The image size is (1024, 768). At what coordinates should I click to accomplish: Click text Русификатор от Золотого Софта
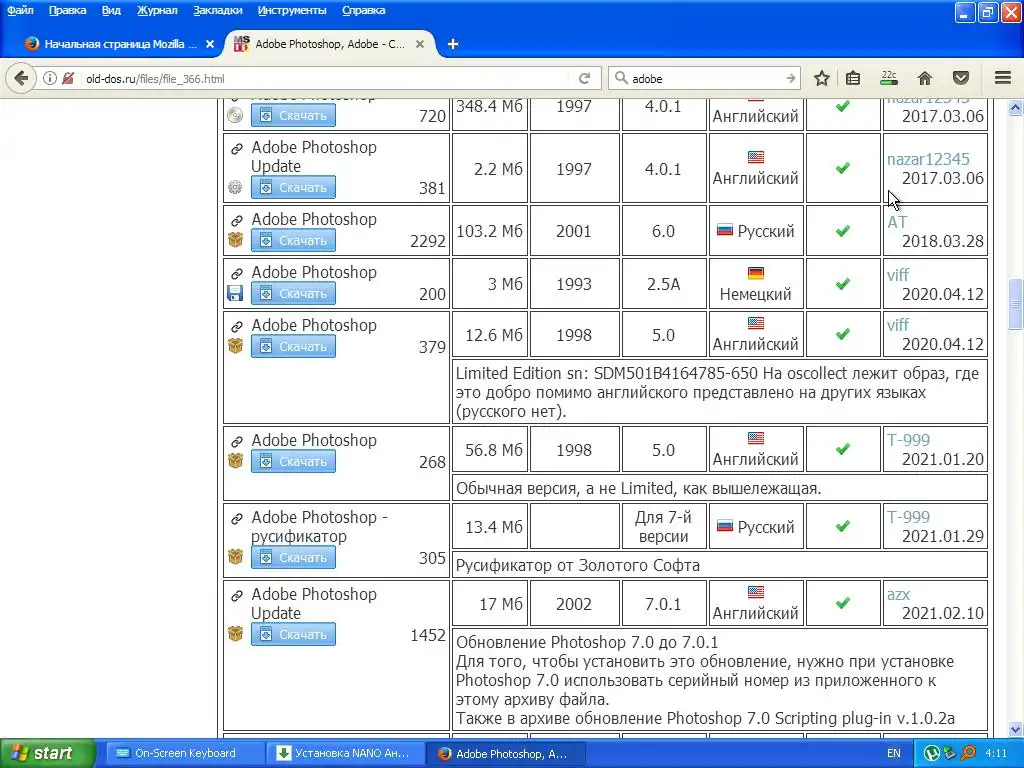[577, 565]
